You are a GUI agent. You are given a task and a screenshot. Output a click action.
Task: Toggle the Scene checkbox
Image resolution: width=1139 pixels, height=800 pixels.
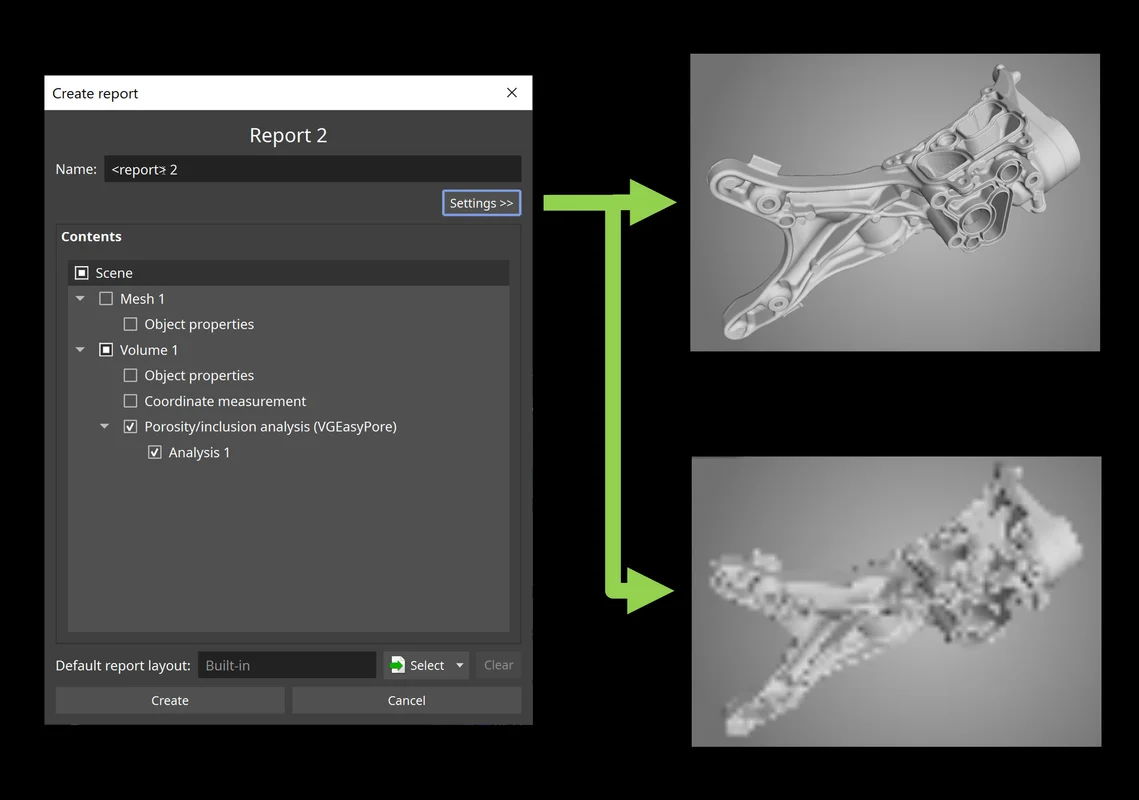coord(82,273)
